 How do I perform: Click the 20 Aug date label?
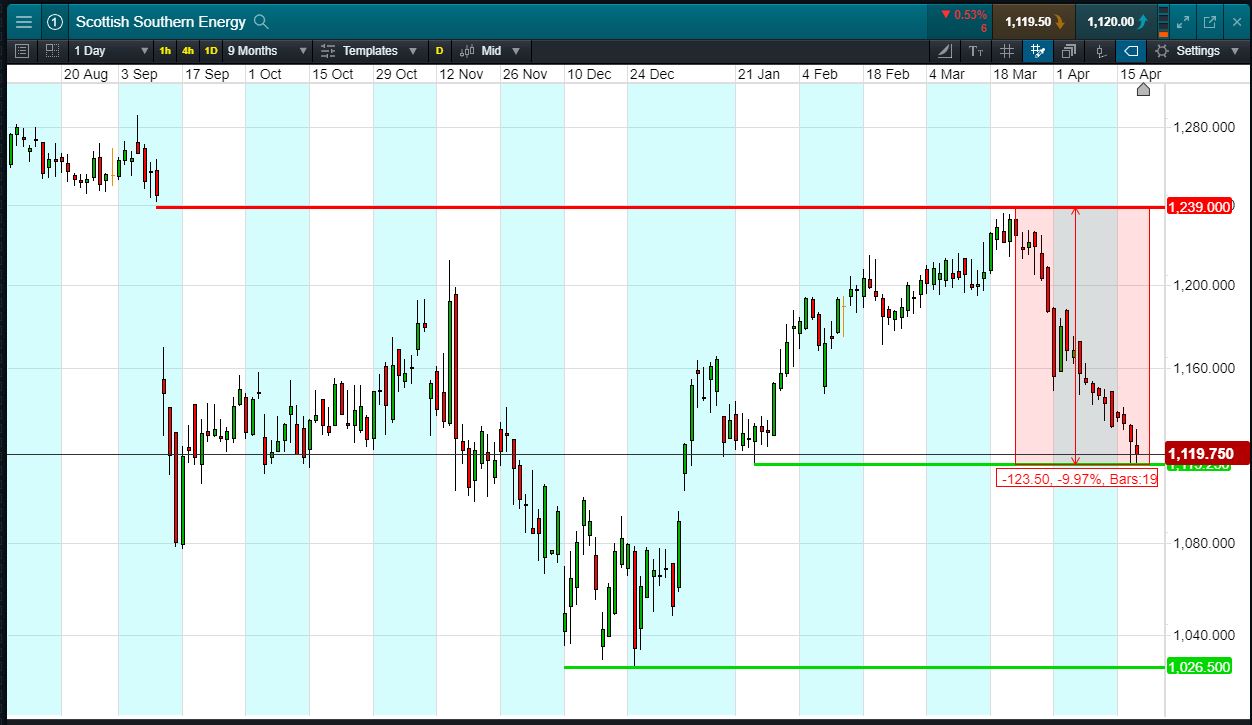coord(85,74)
